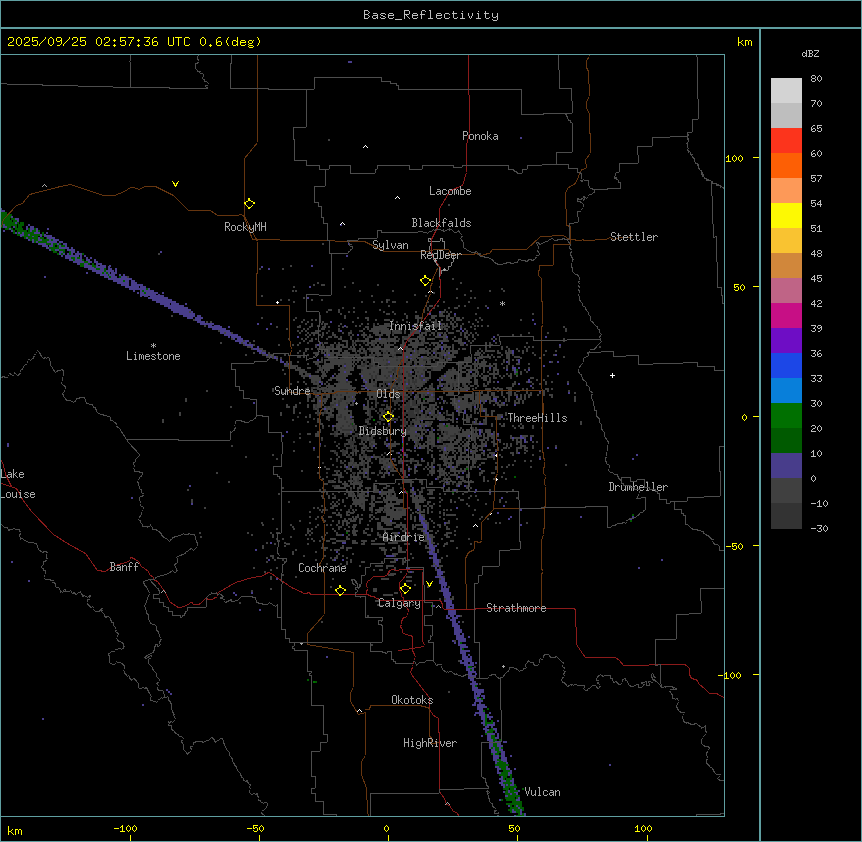Click the yellow diamond marker above Calgary
The image size is (862, 842).
(405, 589)
